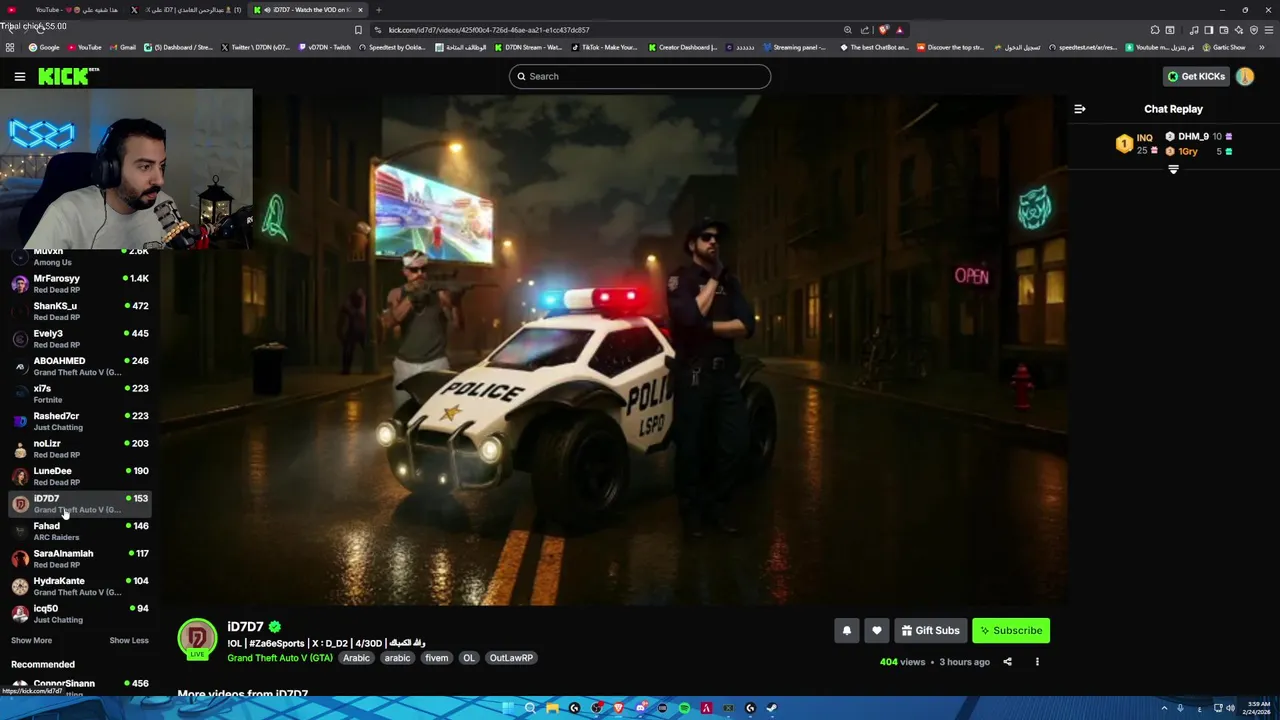Screen dimensions: 1280x720
Task: Click the browser reload button
Action: (39, 30)
